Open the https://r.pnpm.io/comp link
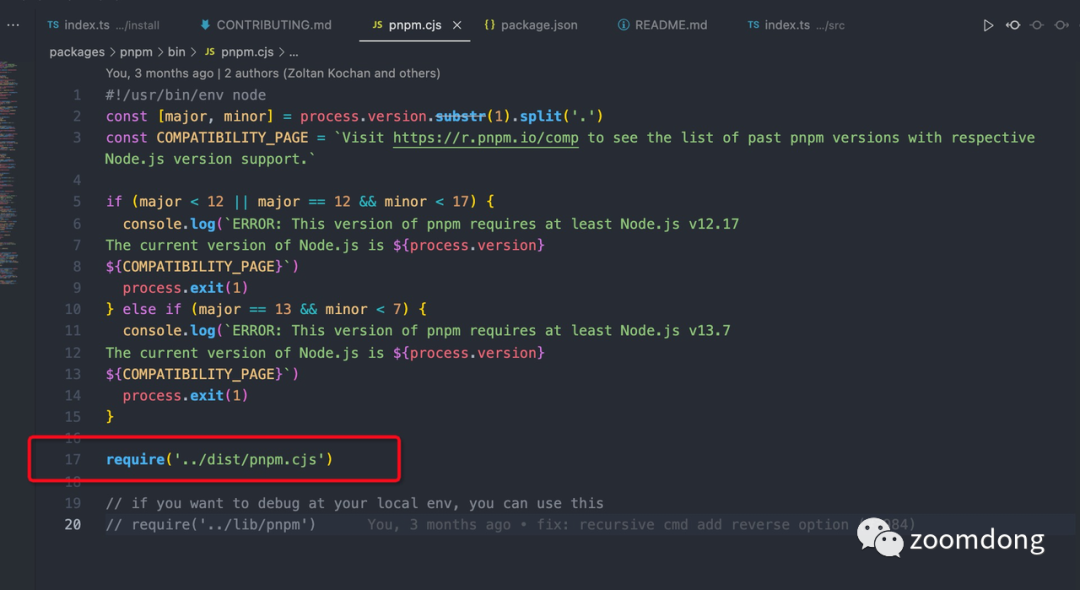This screenshot has height=590, width=1080. pyautogui.click(x=486, y=138)
